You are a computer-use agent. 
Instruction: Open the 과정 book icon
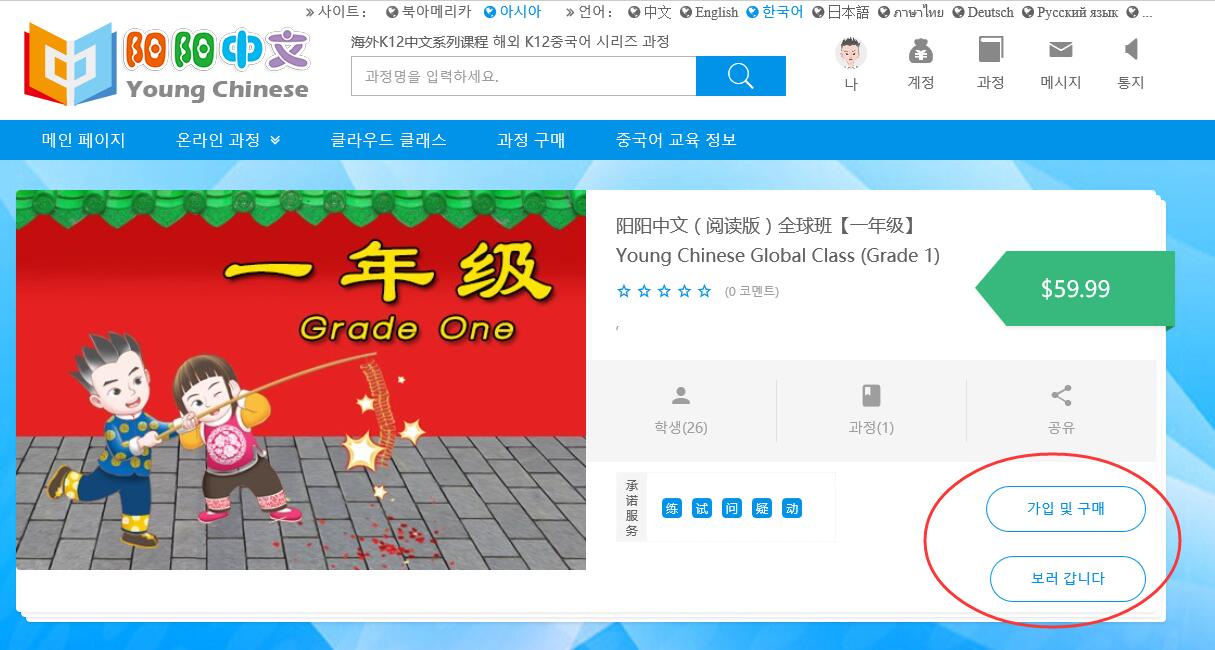coord(991,51)
